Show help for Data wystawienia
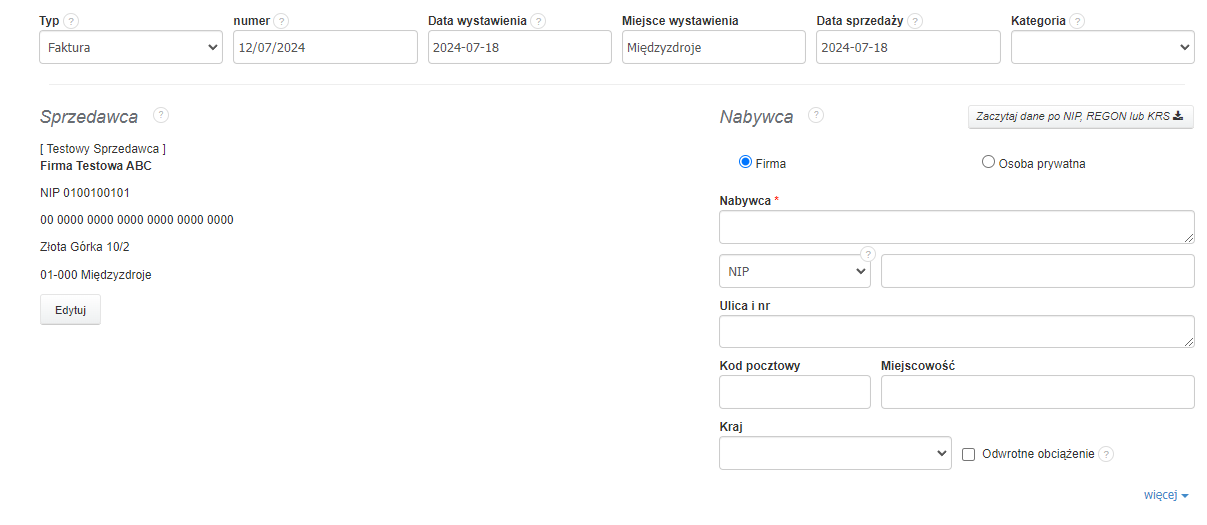This screenshot has height=525, width=1207. (539, 21)
